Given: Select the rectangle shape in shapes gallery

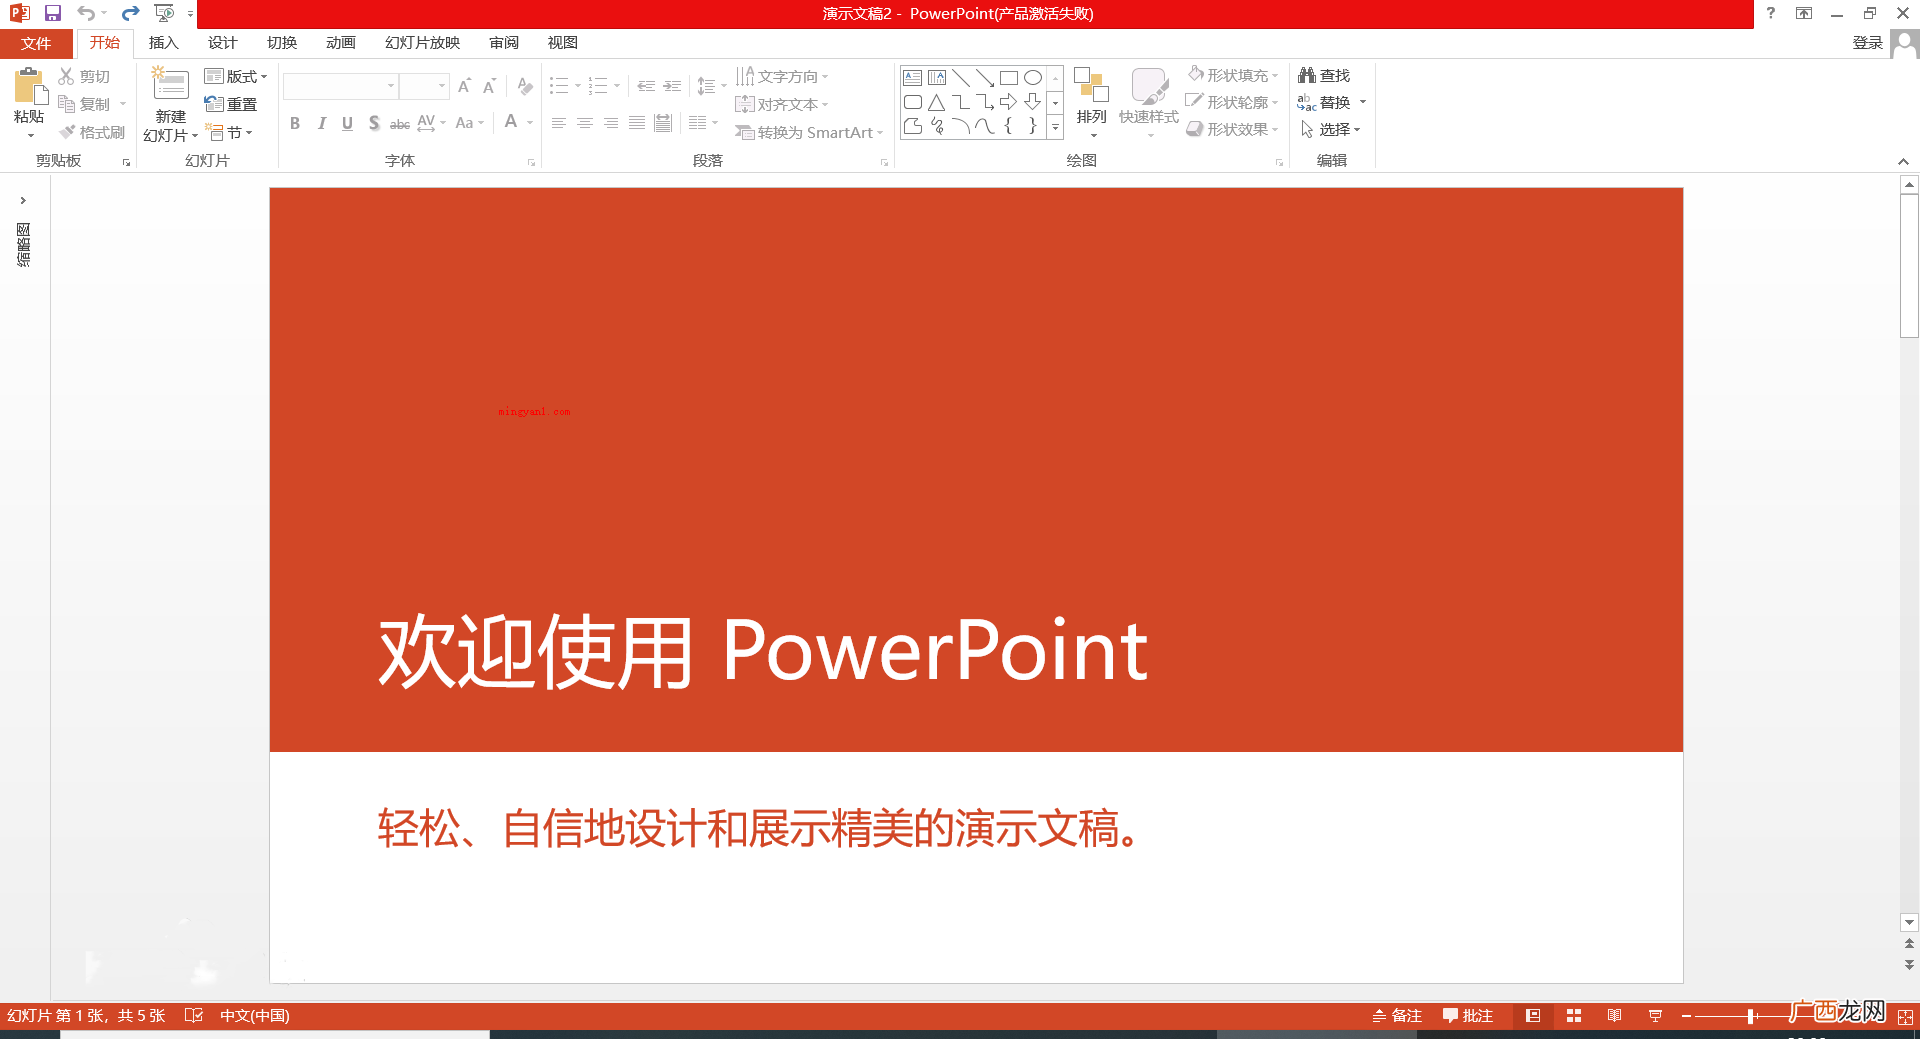Looking at the screenshot, I should pos(1009,77).
